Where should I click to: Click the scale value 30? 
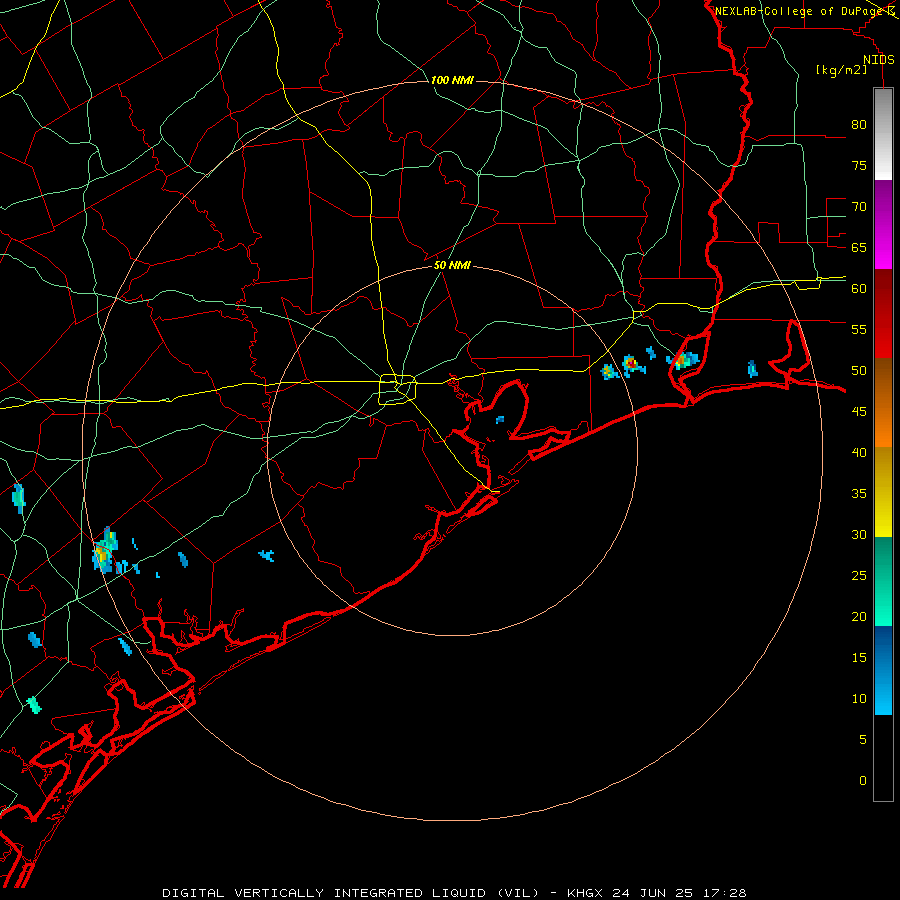859,534
